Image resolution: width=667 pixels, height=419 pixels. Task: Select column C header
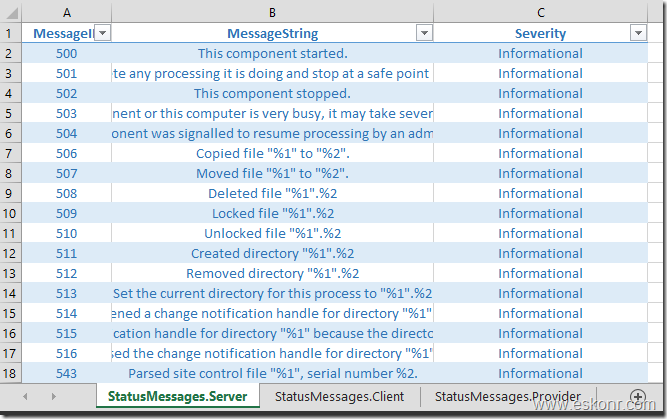tap(540, 12)
